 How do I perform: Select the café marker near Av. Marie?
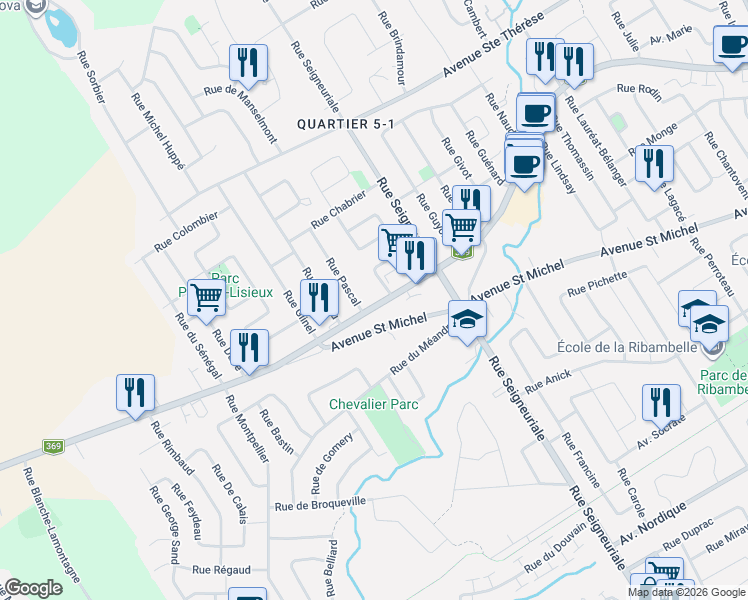tap(733, 48)
